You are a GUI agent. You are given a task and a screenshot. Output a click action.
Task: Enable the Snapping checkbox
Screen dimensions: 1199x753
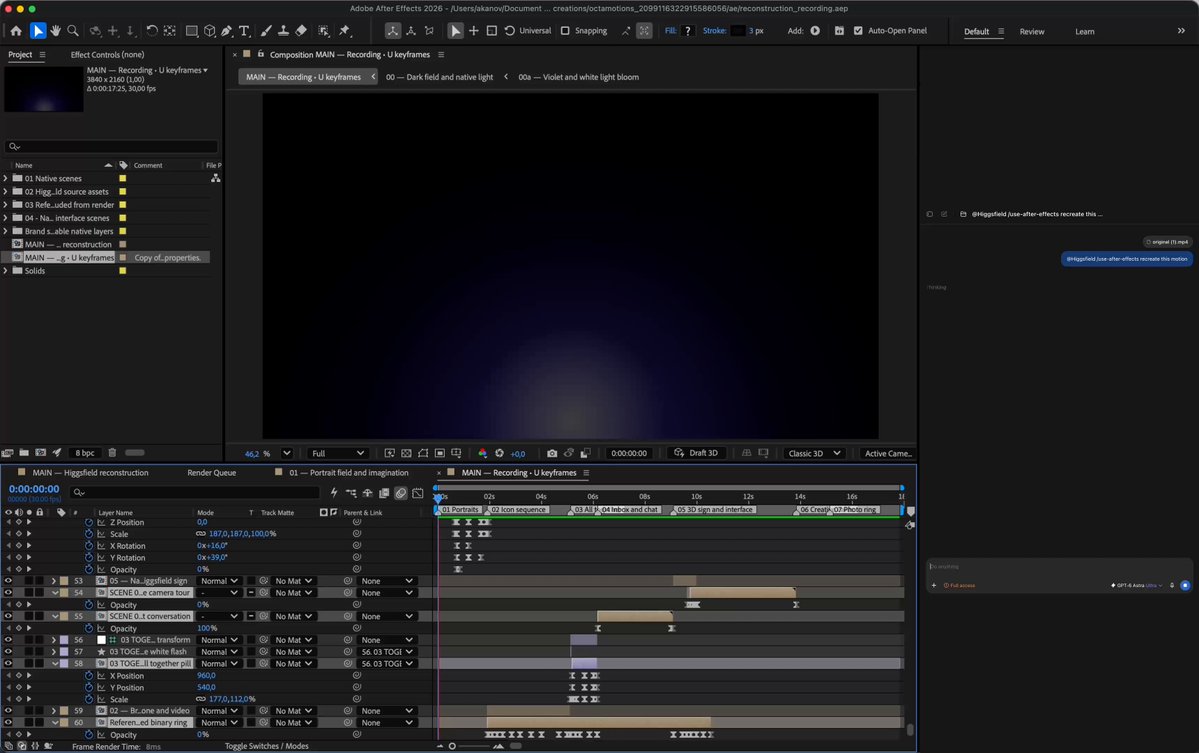565,31
